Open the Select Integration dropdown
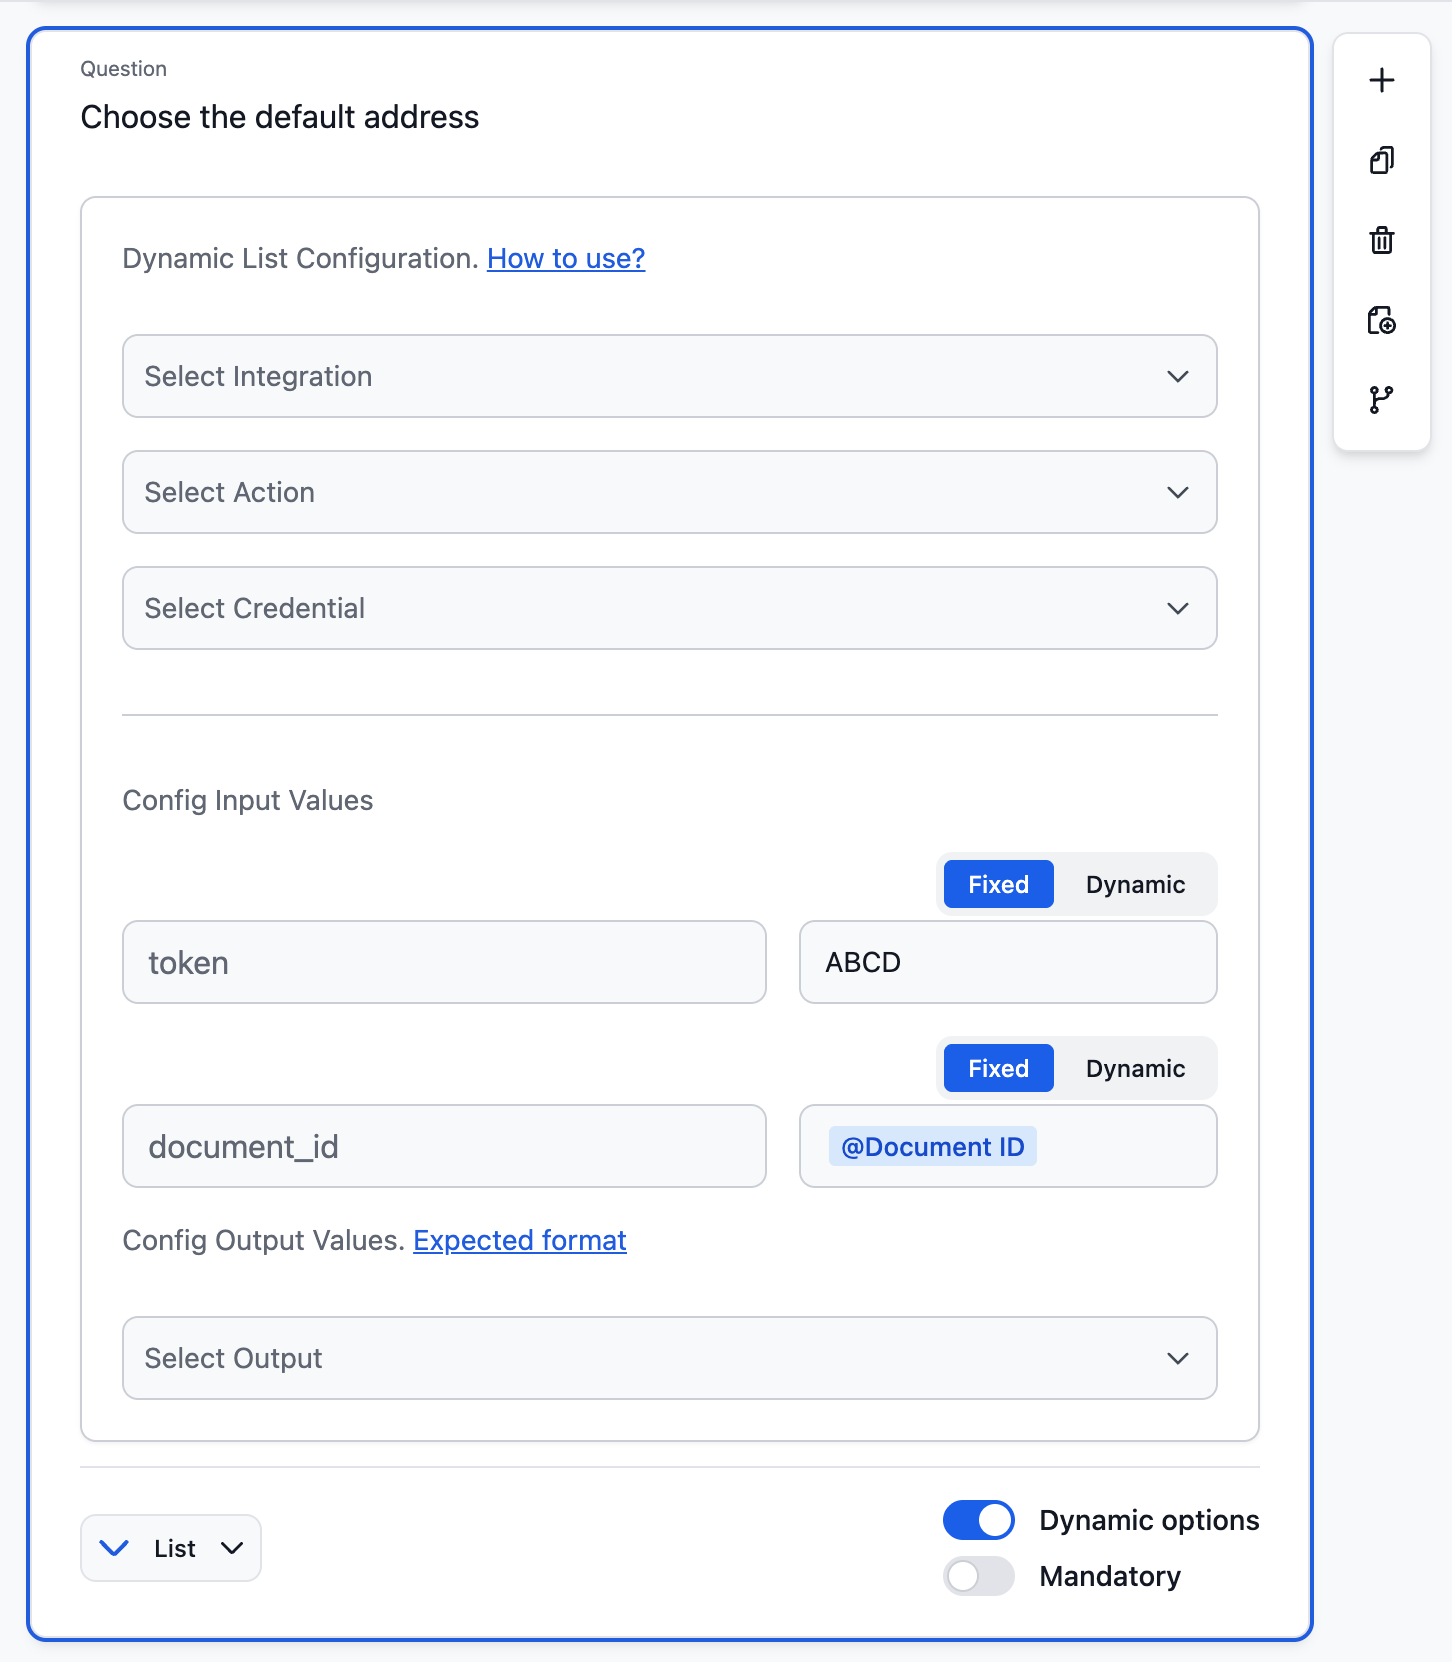1452x1662 pixels. click(669, 376)
